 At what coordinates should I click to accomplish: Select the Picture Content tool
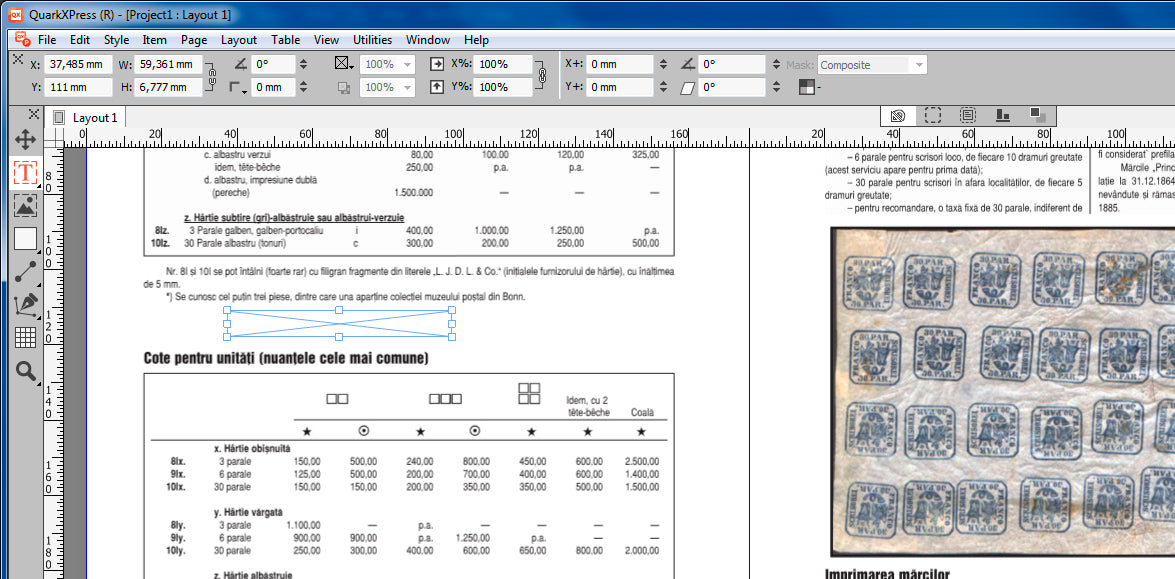pyautogui.click(x=25, y=206)
